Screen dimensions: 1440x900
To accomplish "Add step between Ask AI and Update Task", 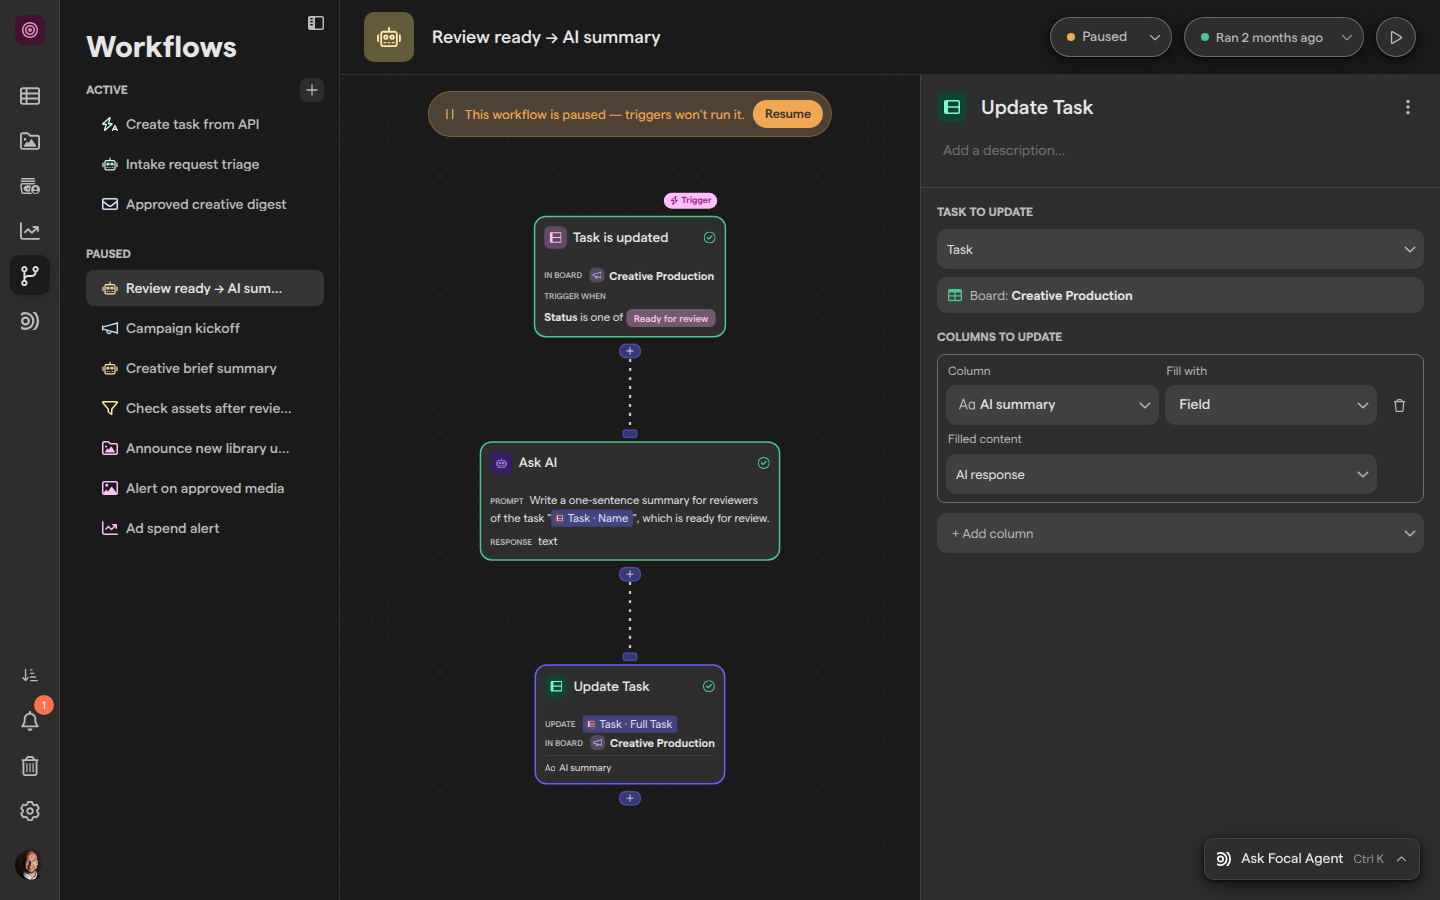I will coord(630,574).
